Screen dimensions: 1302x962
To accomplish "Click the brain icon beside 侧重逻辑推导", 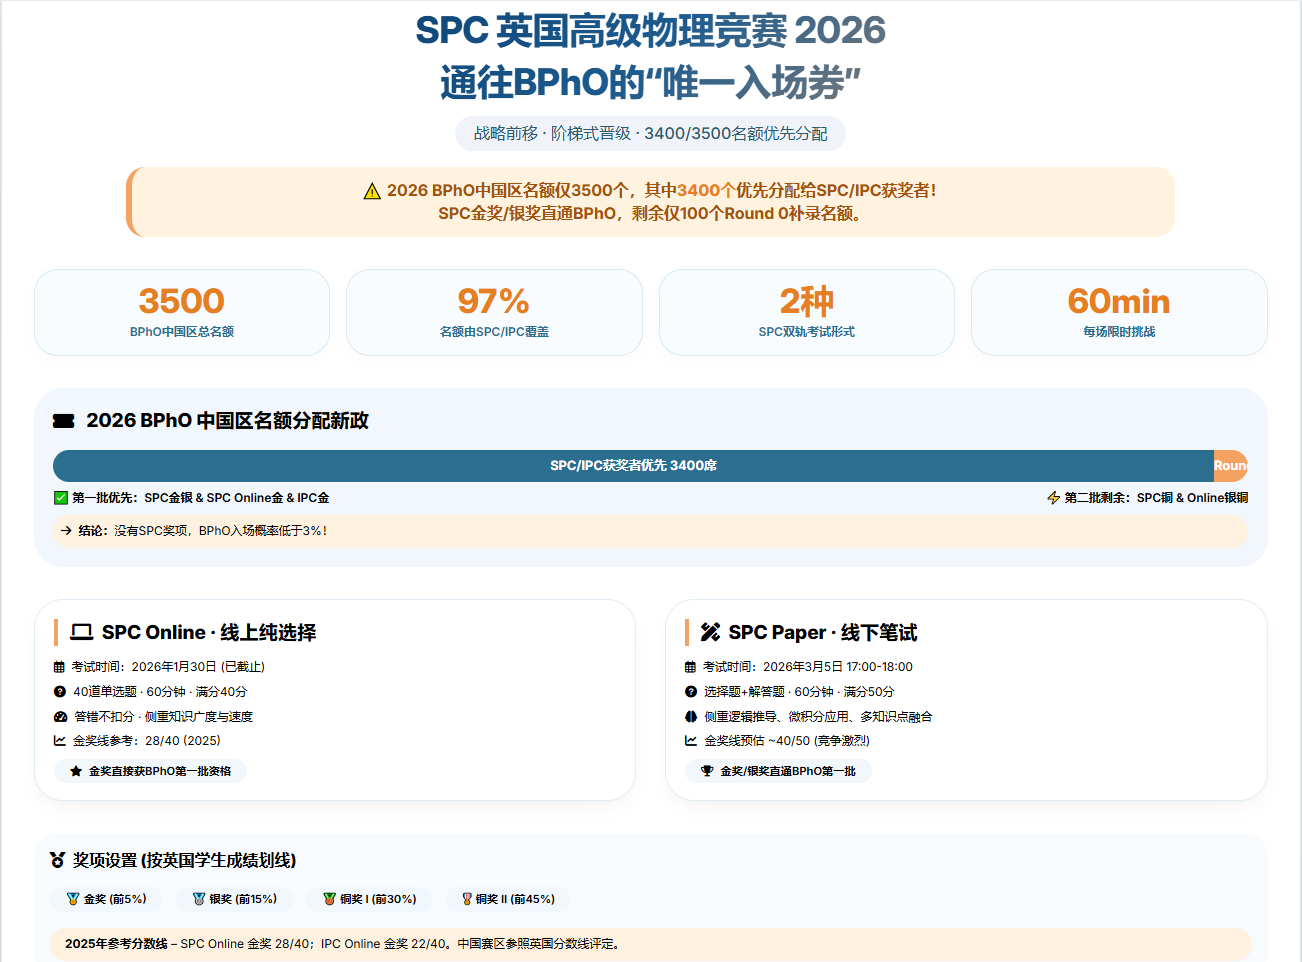I will click(690, 717).
